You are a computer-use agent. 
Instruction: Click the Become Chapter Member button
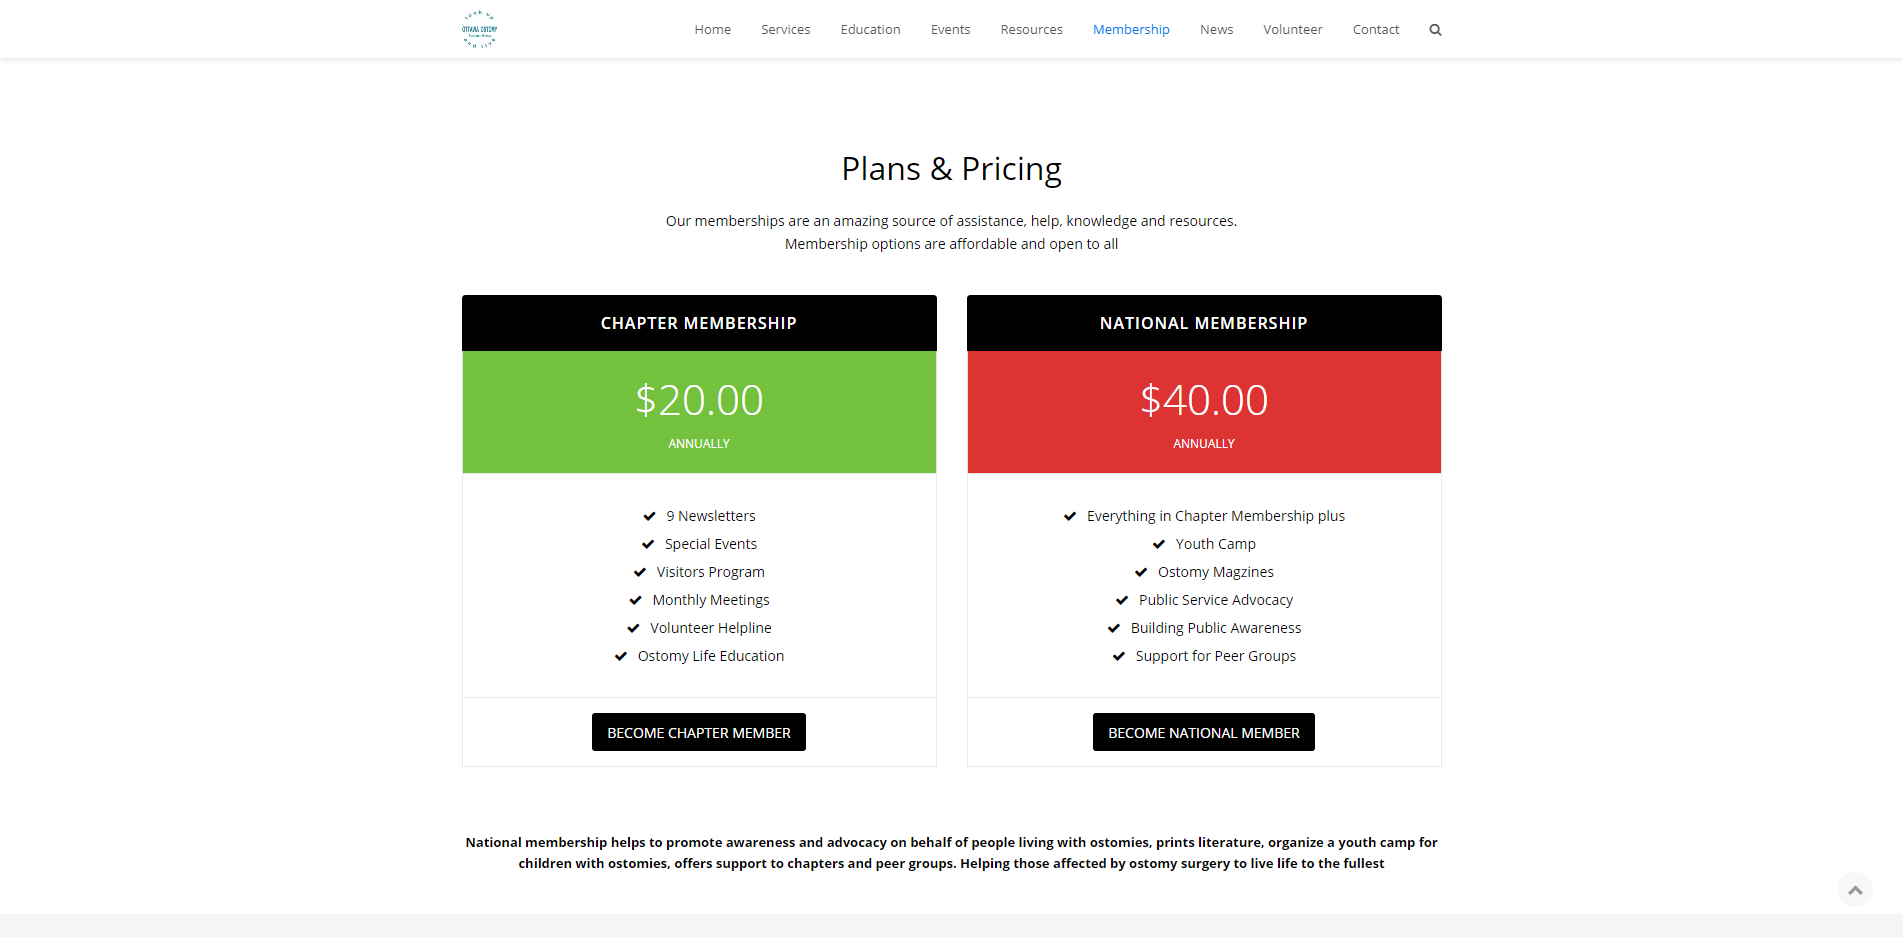[x=699, y=732]
